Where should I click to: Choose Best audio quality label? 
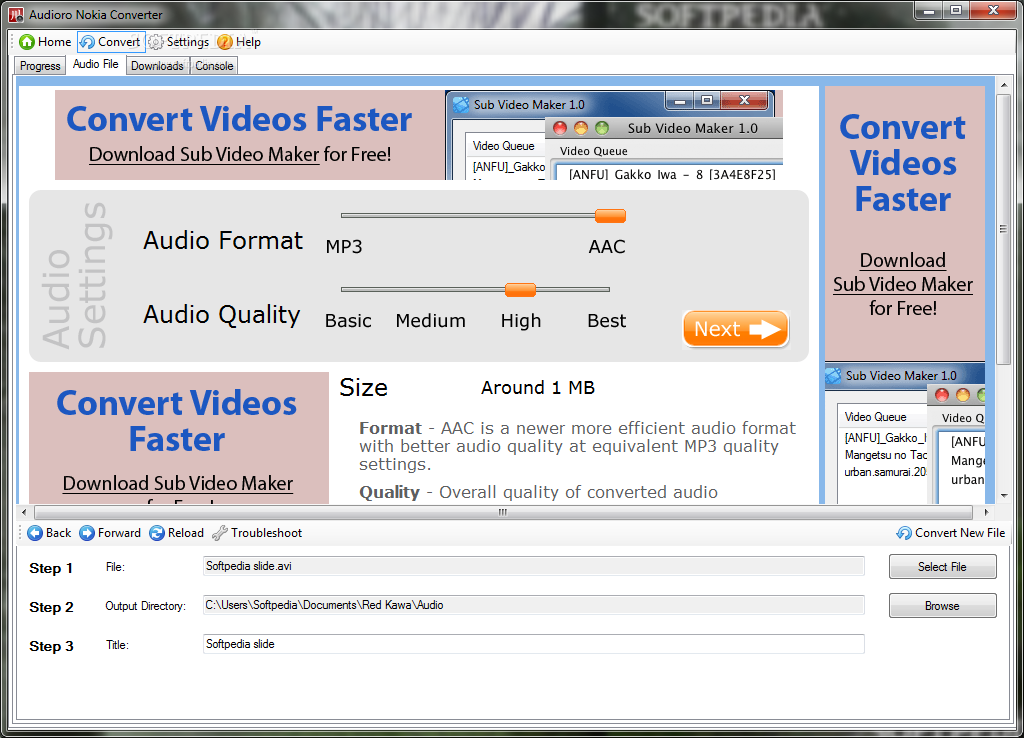pos(607,321)
